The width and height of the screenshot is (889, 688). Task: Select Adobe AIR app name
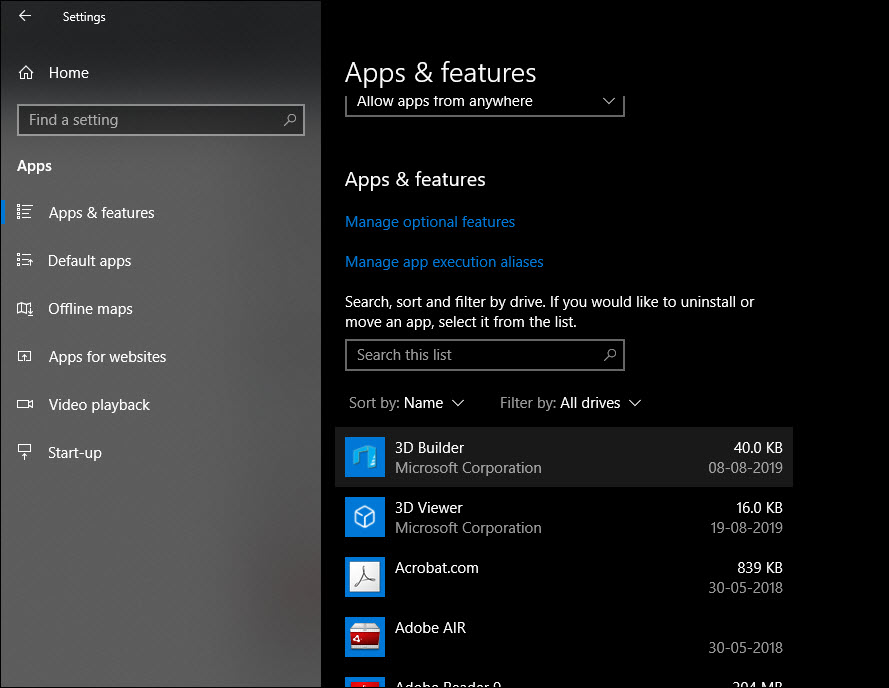430,628
